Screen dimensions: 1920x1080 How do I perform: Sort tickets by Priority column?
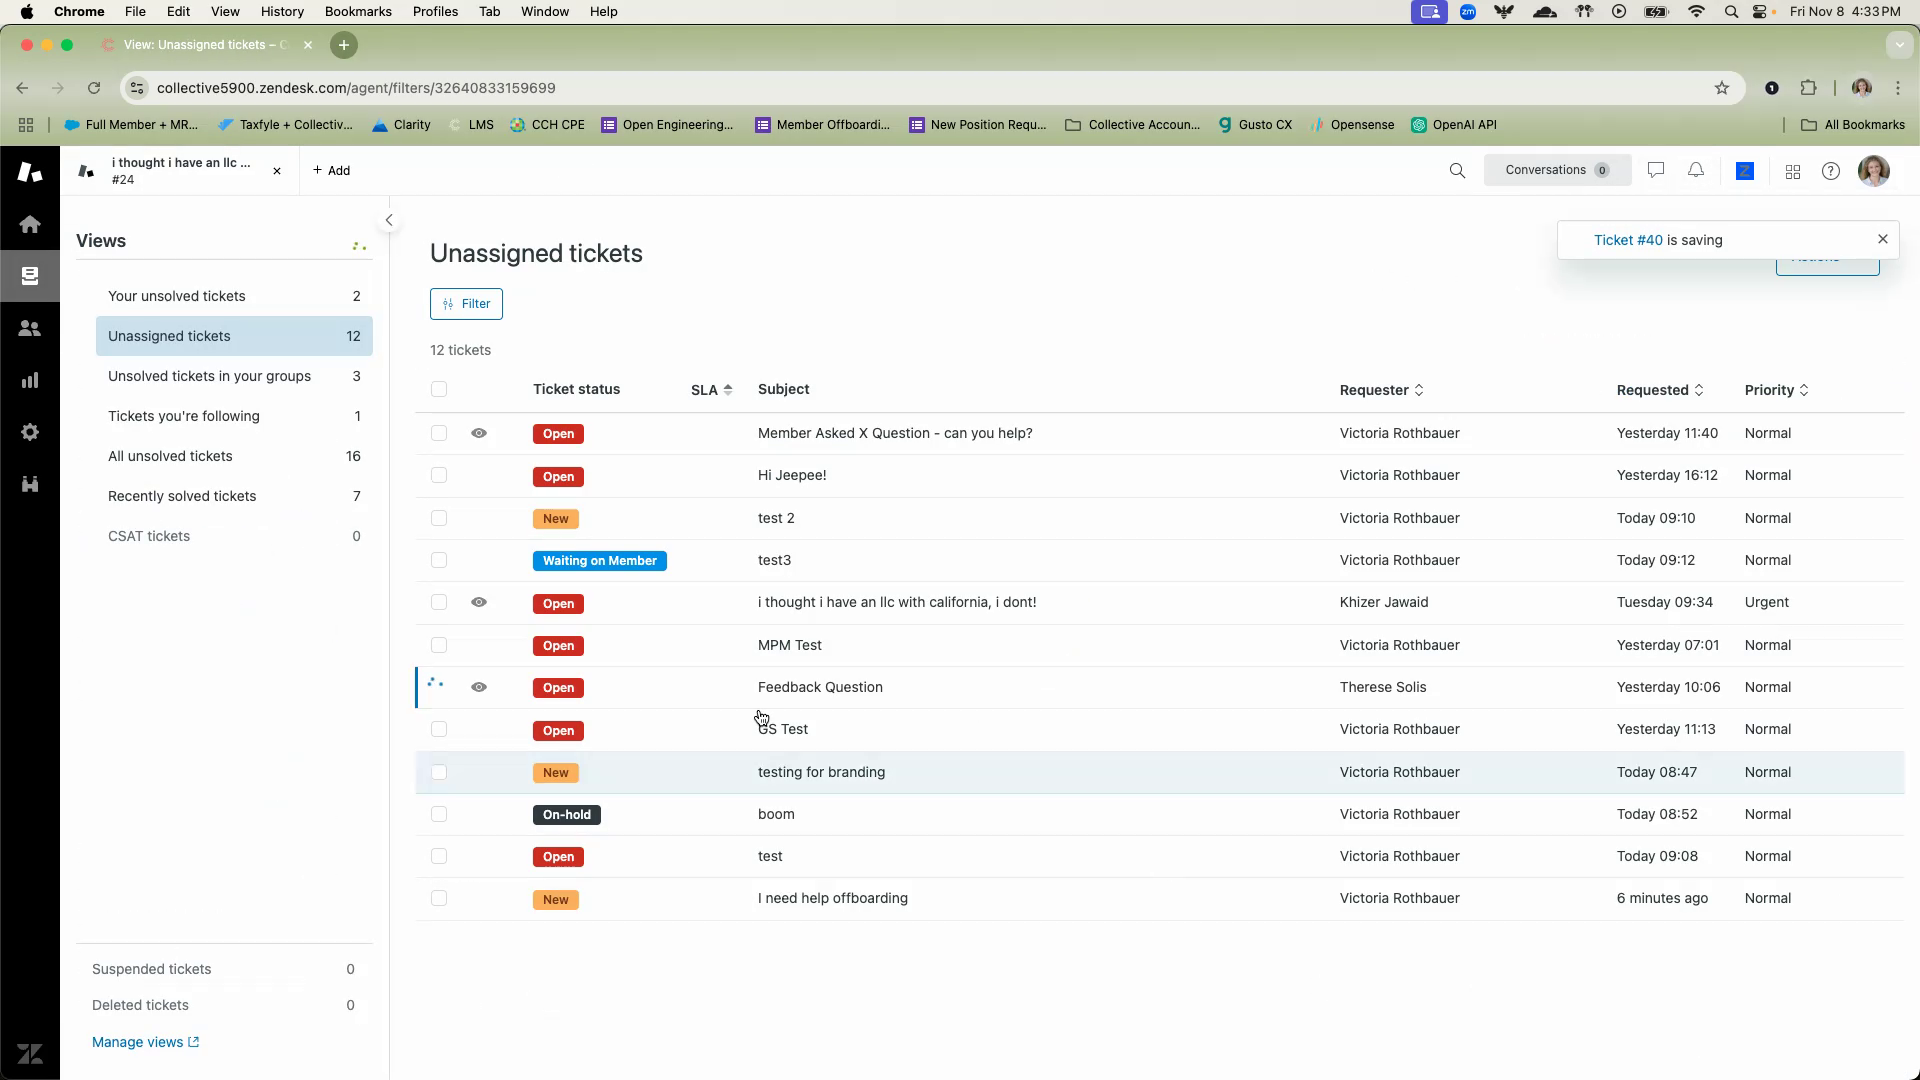[x=1776, y=390]
